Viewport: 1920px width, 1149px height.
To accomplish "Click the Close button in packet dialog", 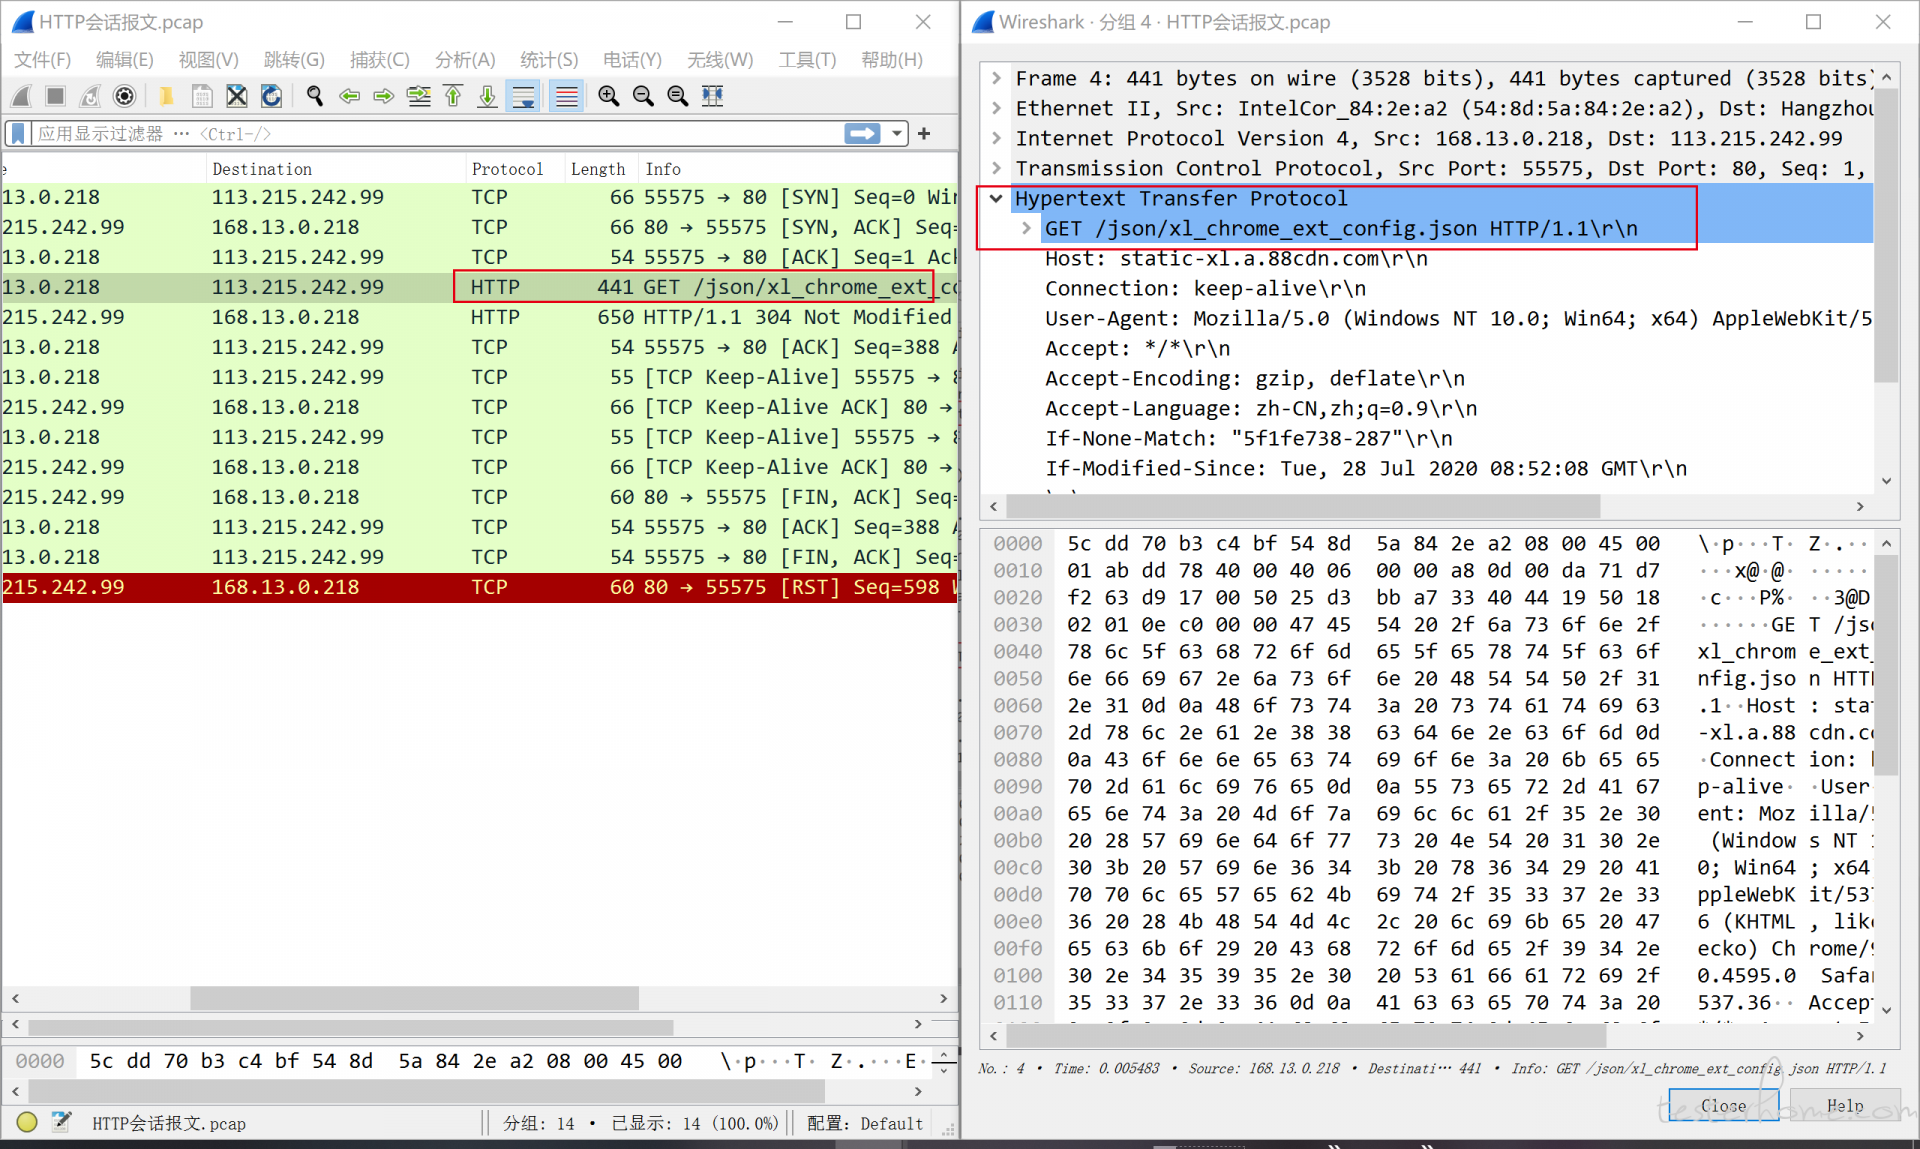I will (1722, 1105).
